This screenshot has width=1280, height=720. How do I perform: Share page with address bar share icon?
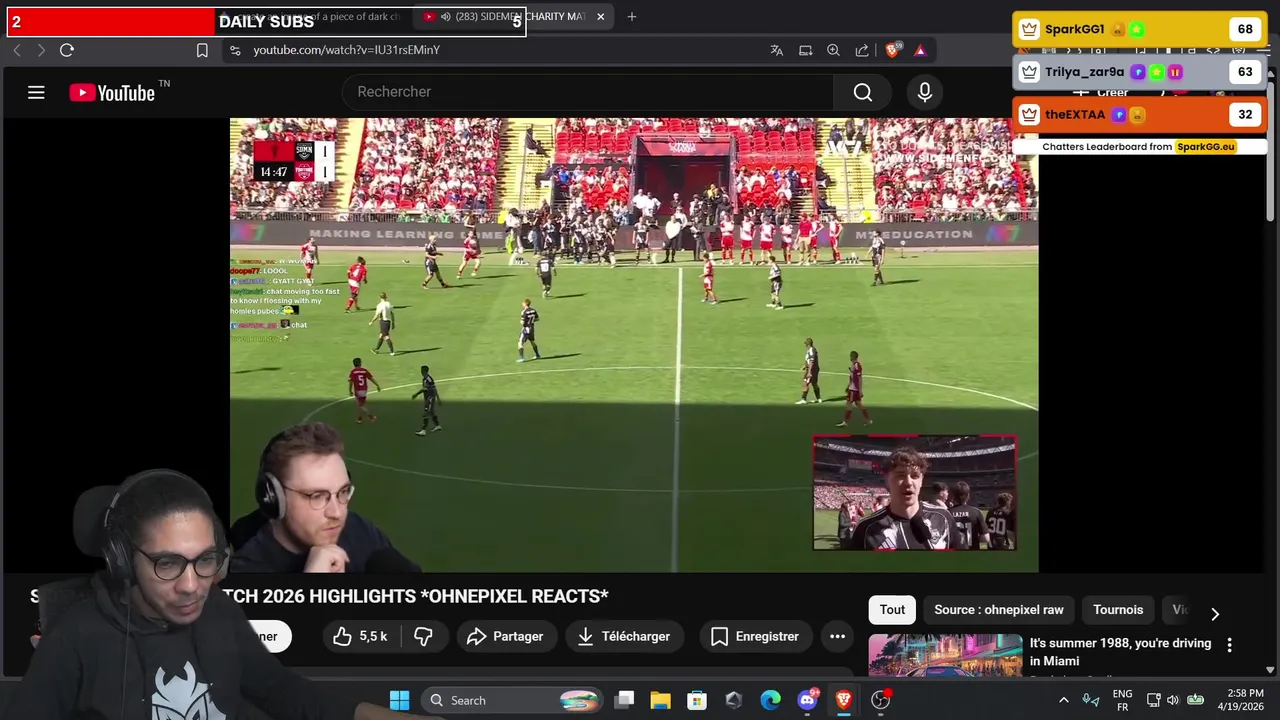[x=862, y=50]
